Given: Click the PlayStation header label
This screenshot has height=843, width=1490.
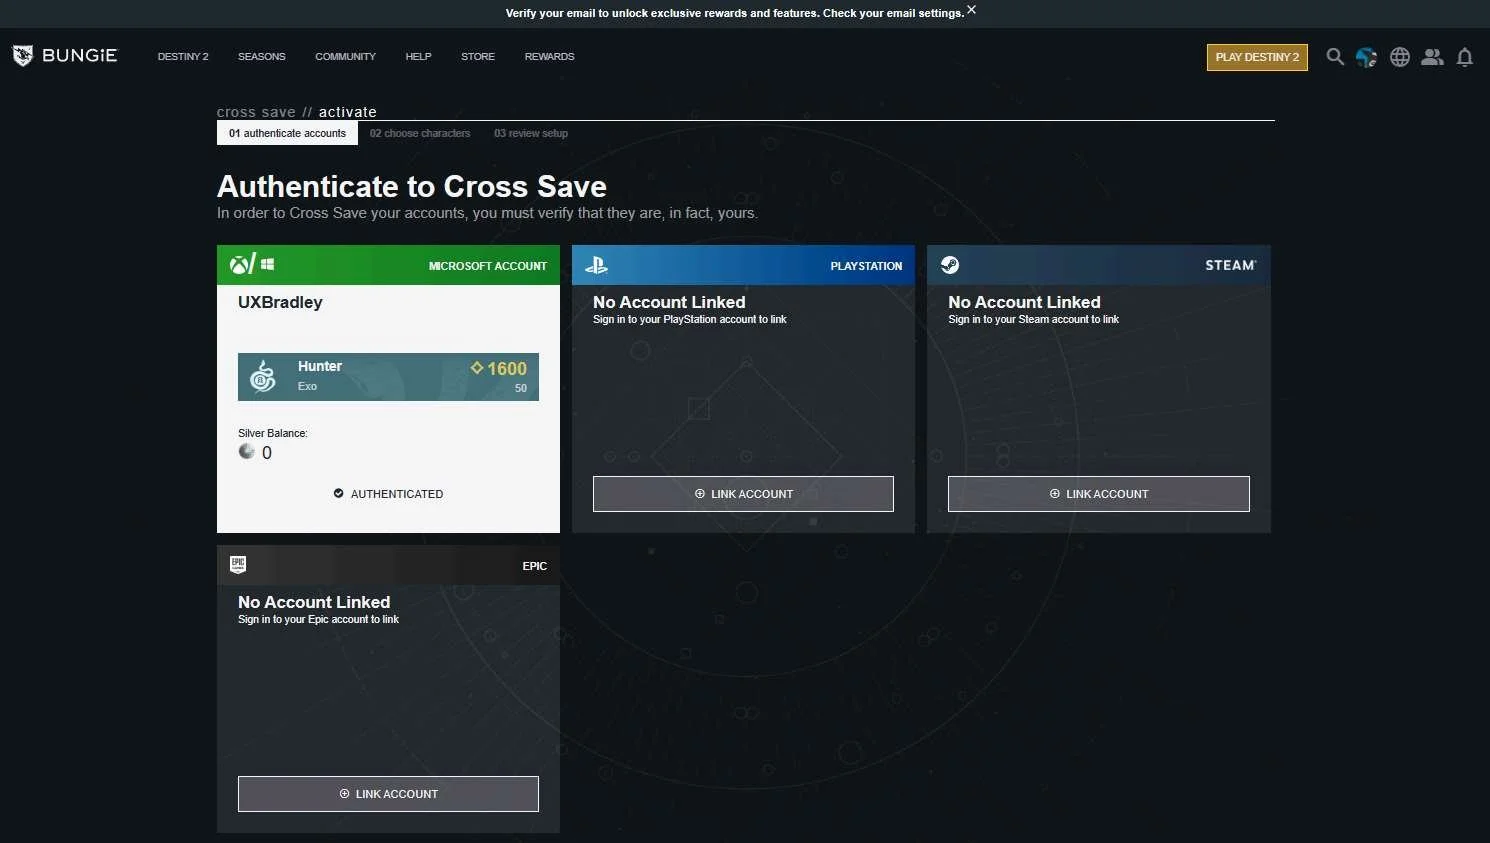Looking at the screenshot, I should (x=866, y=266).
